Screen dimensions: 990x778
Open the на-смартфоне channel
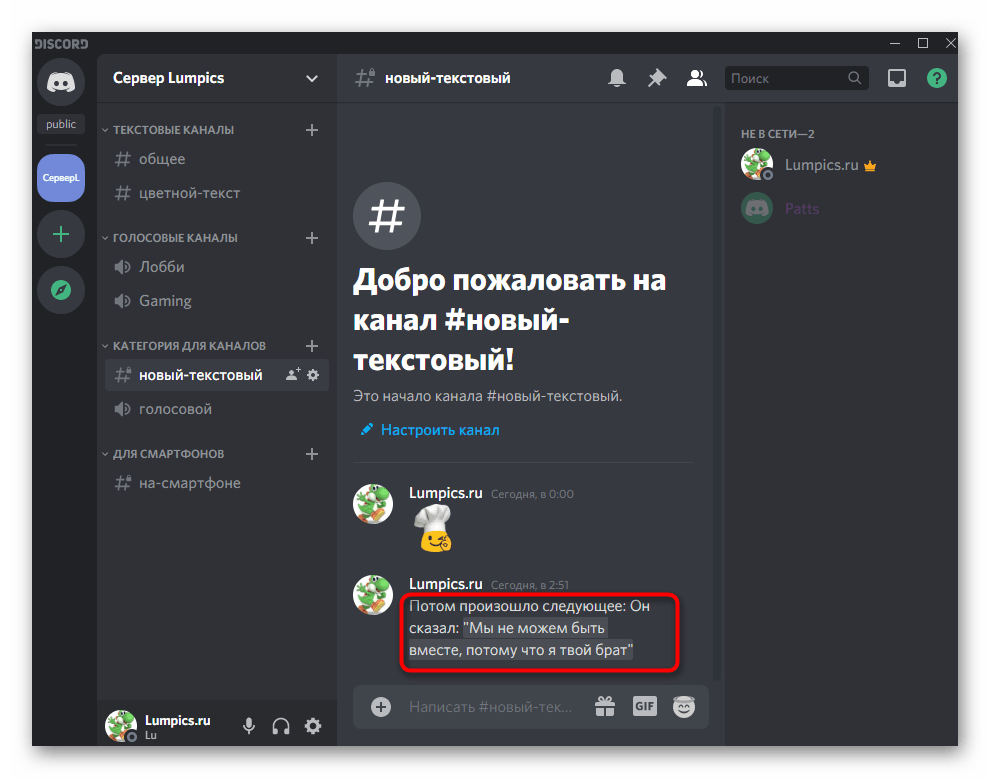(217, 483)
